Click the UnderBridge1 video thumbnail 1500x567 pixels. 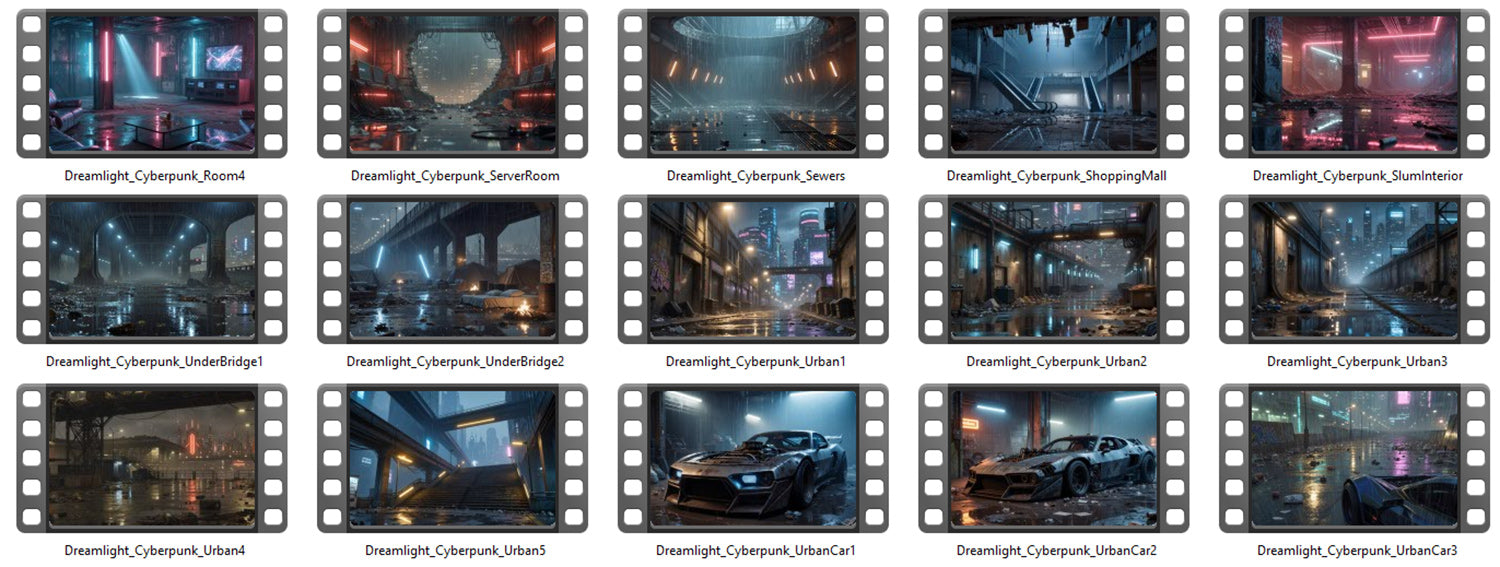pyautogui.click(x=152, y=270)
